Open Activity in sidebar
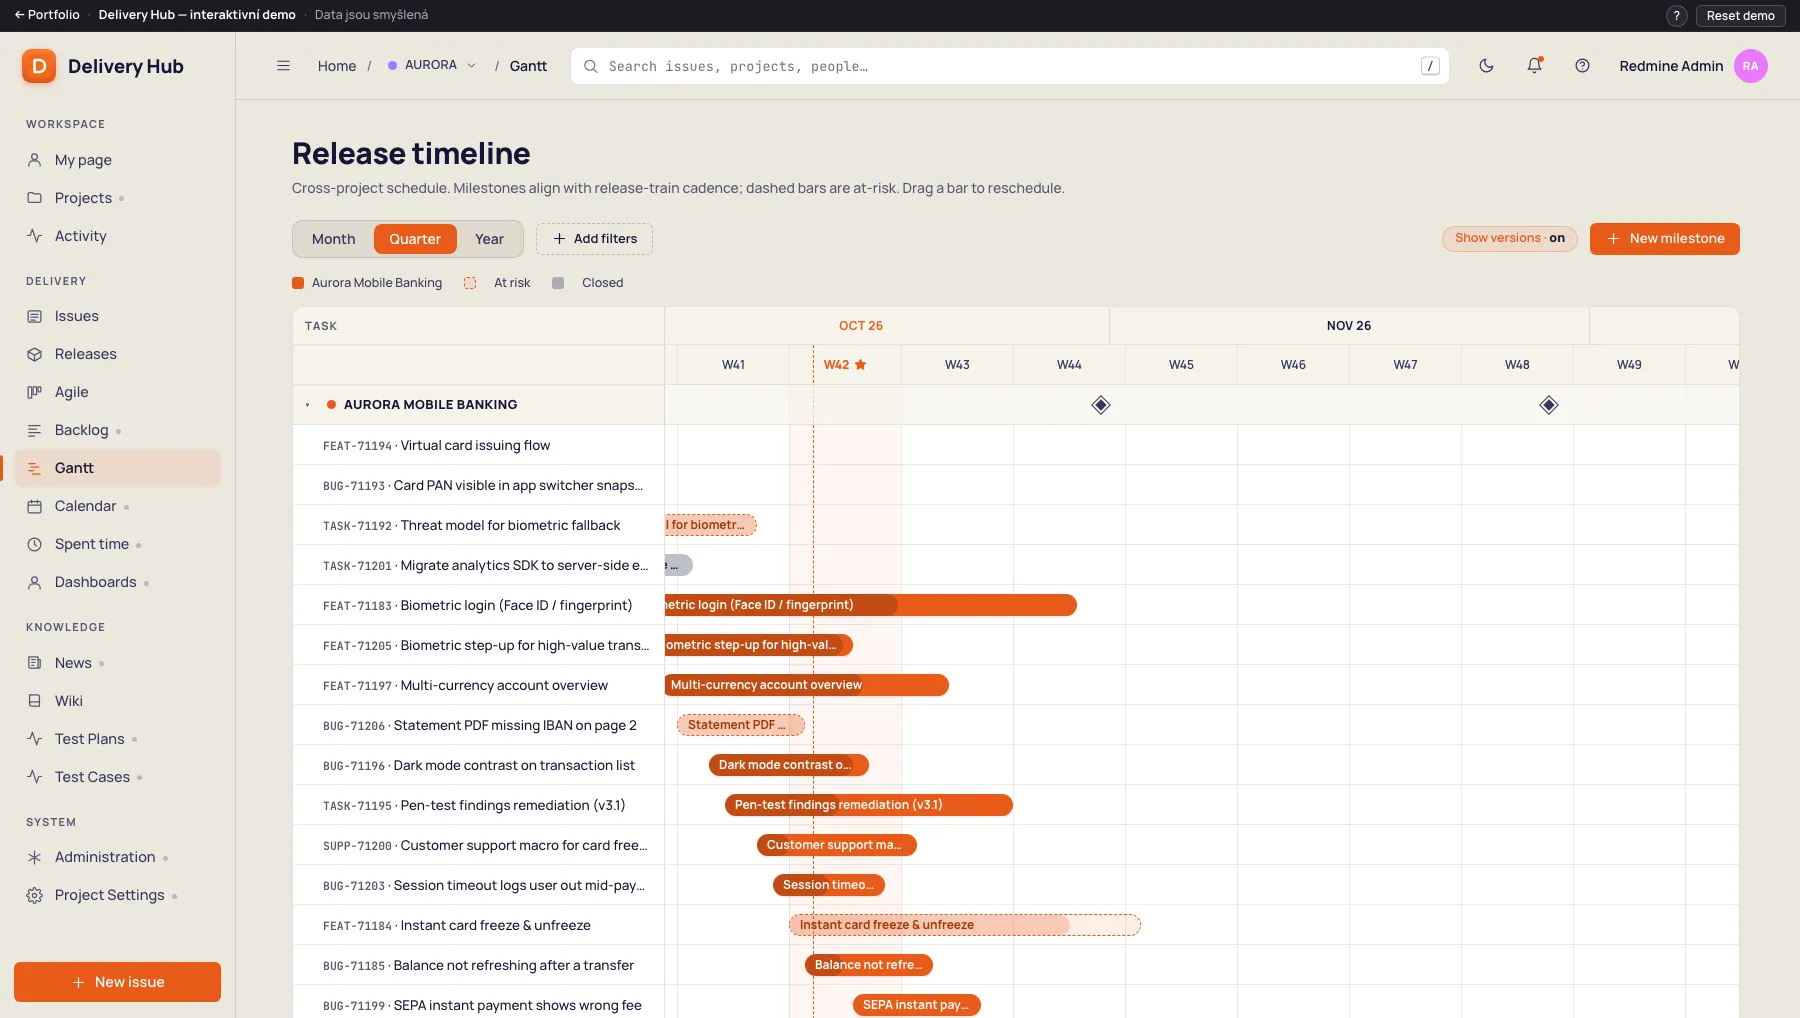 117,236
